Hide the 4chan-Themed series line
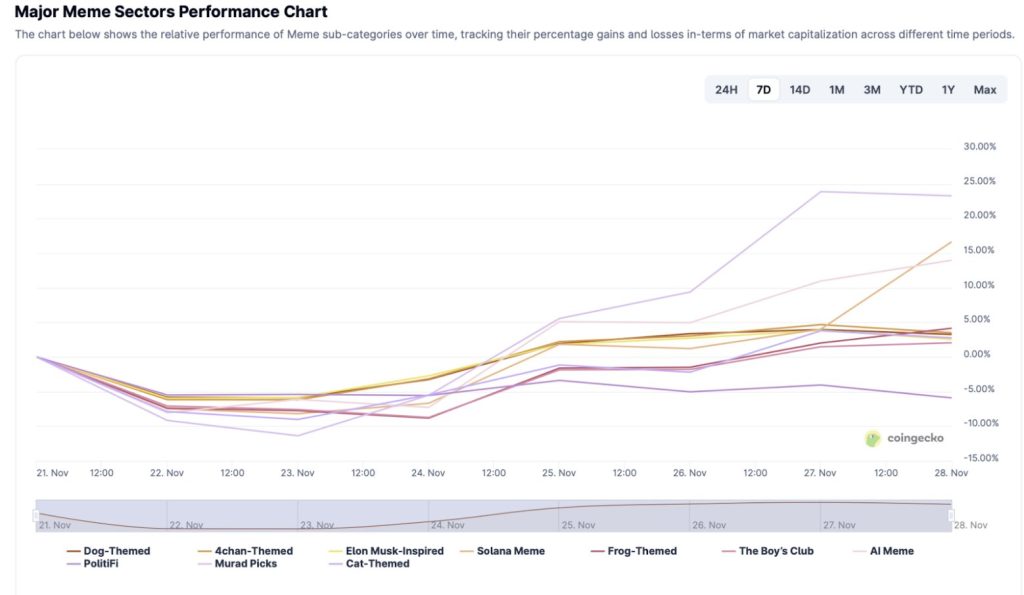The height and width of the screenshot is (595, 1024). (252, 551)
